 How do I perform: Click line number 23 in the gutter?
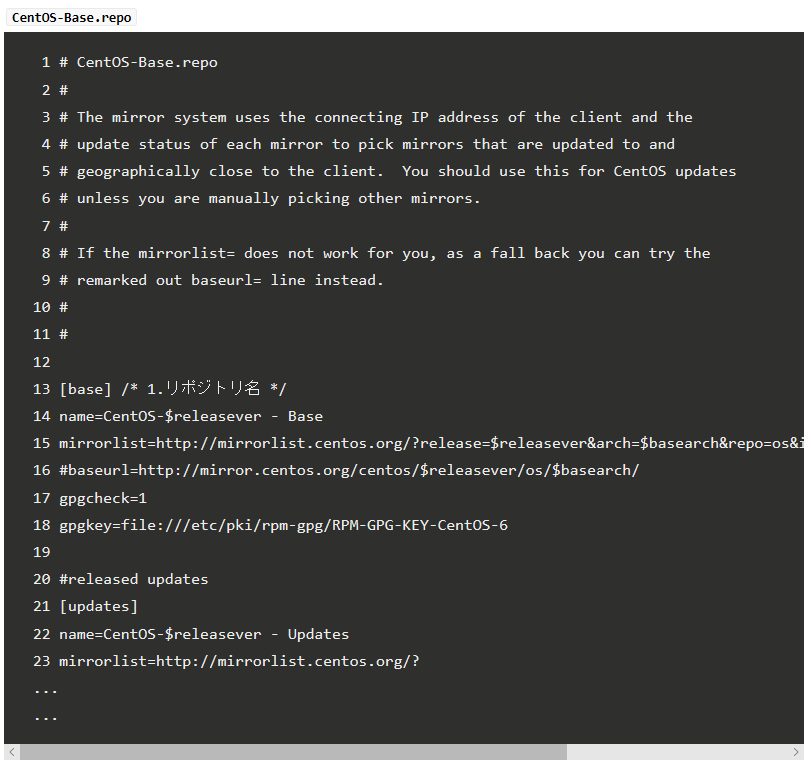pyautogui.click(x=41, y=661)
